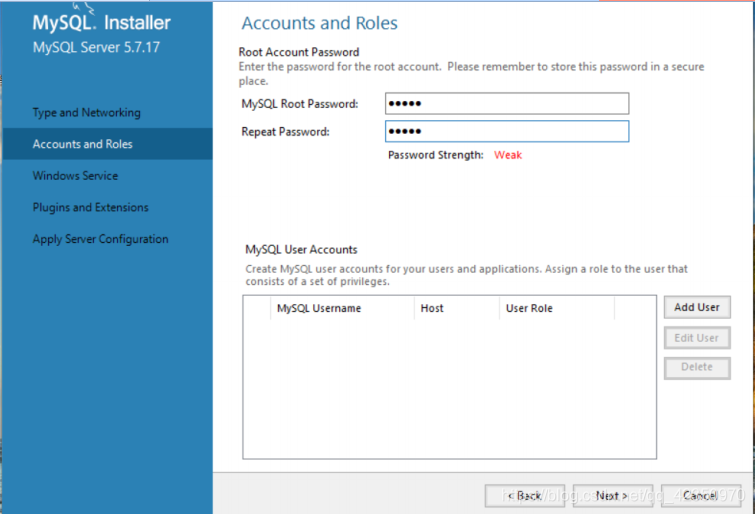Click the red 'Weak' password strength text
Image resolution: width=755 pixels, height=514 pixels.
pos(508,155)
